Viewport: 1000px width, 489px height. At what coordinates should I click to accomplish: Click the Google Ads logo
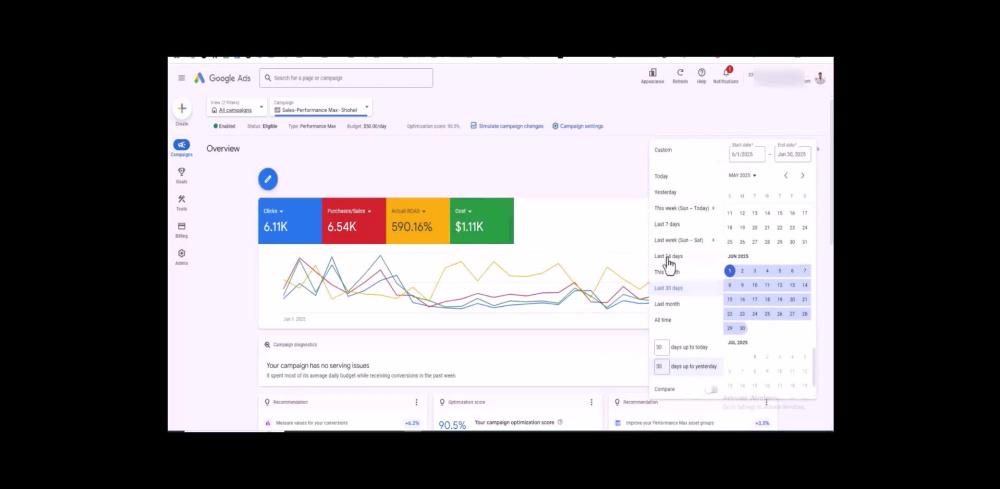(223, 78)
